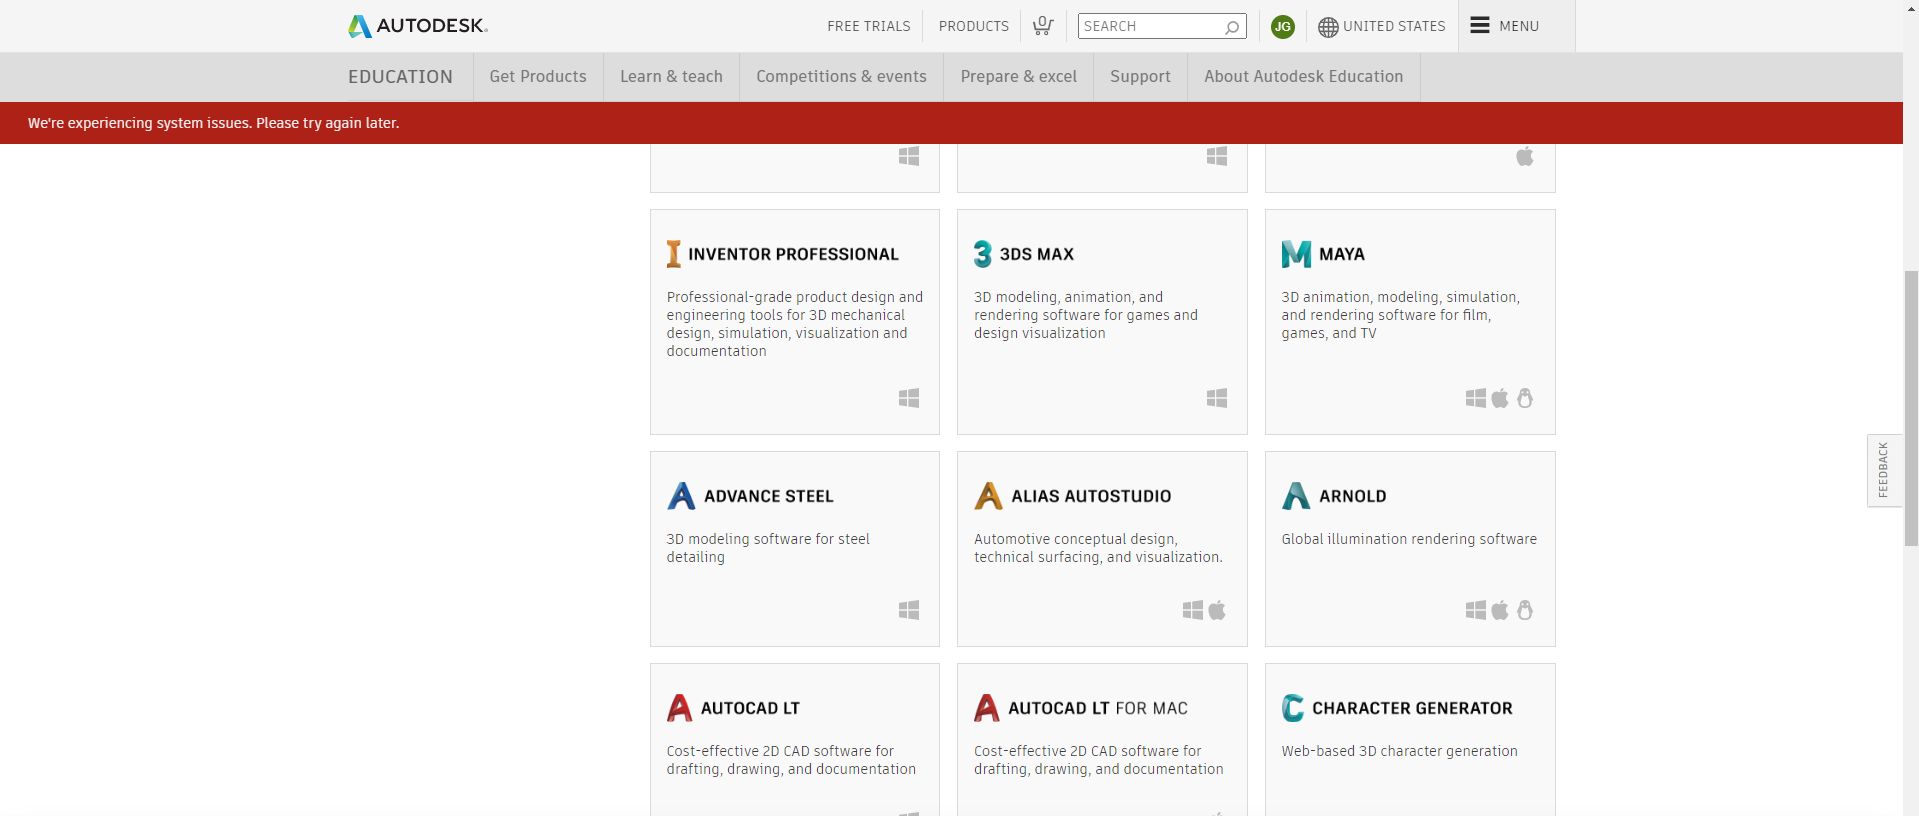Open the Learn & teach menu
1919x816 pixels.
pyautogui.click(x=671, y=77)
